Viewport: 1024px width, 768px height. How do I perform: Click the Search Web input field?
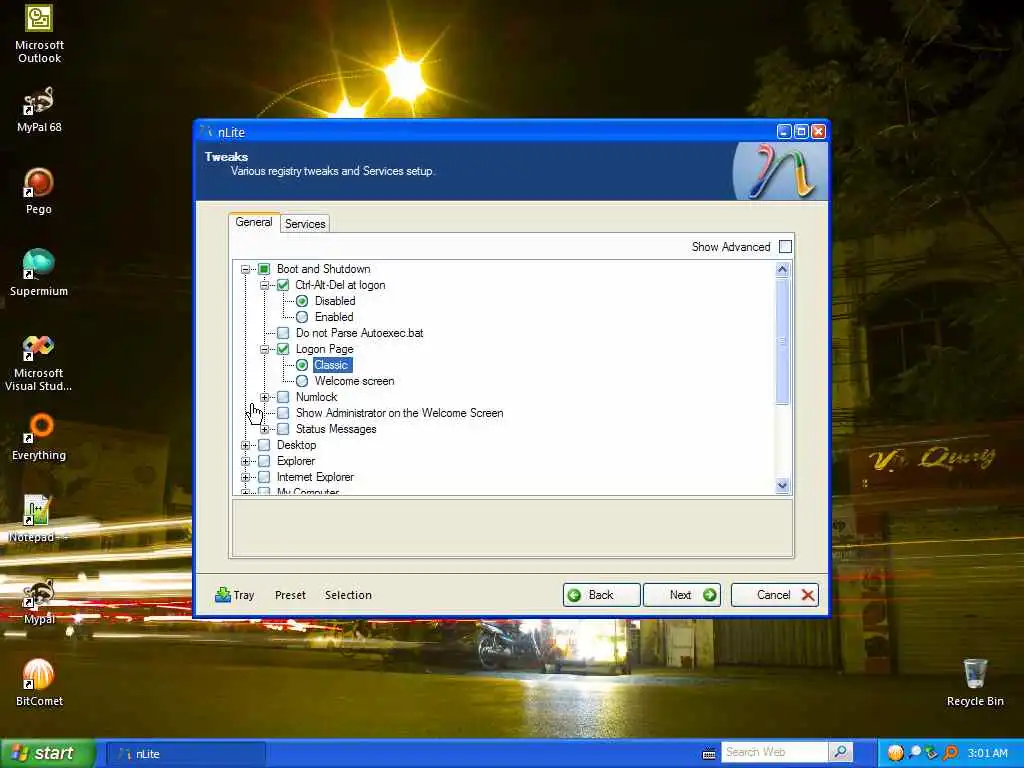click(775, 752)
